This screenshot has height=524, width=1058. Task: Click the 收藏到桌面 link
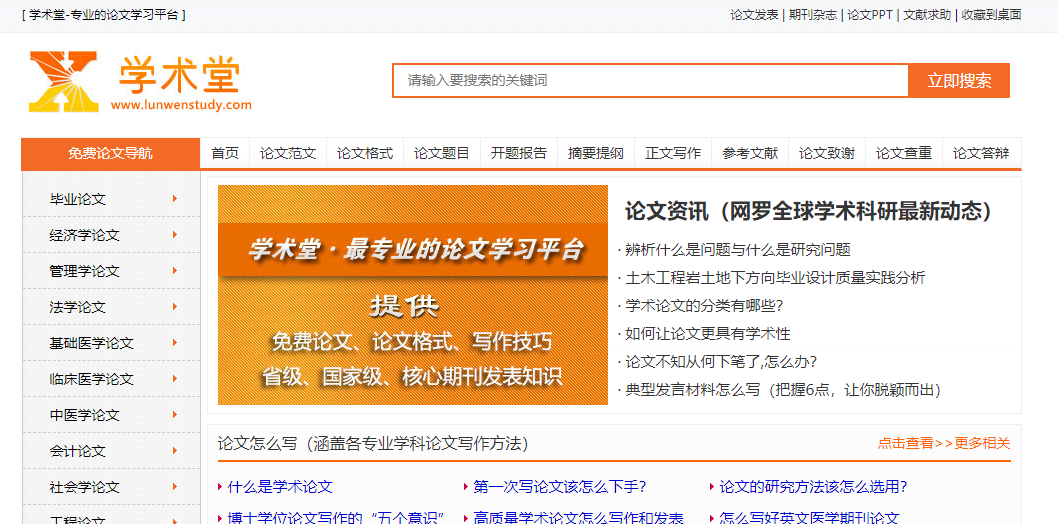(x=991, y=15)
